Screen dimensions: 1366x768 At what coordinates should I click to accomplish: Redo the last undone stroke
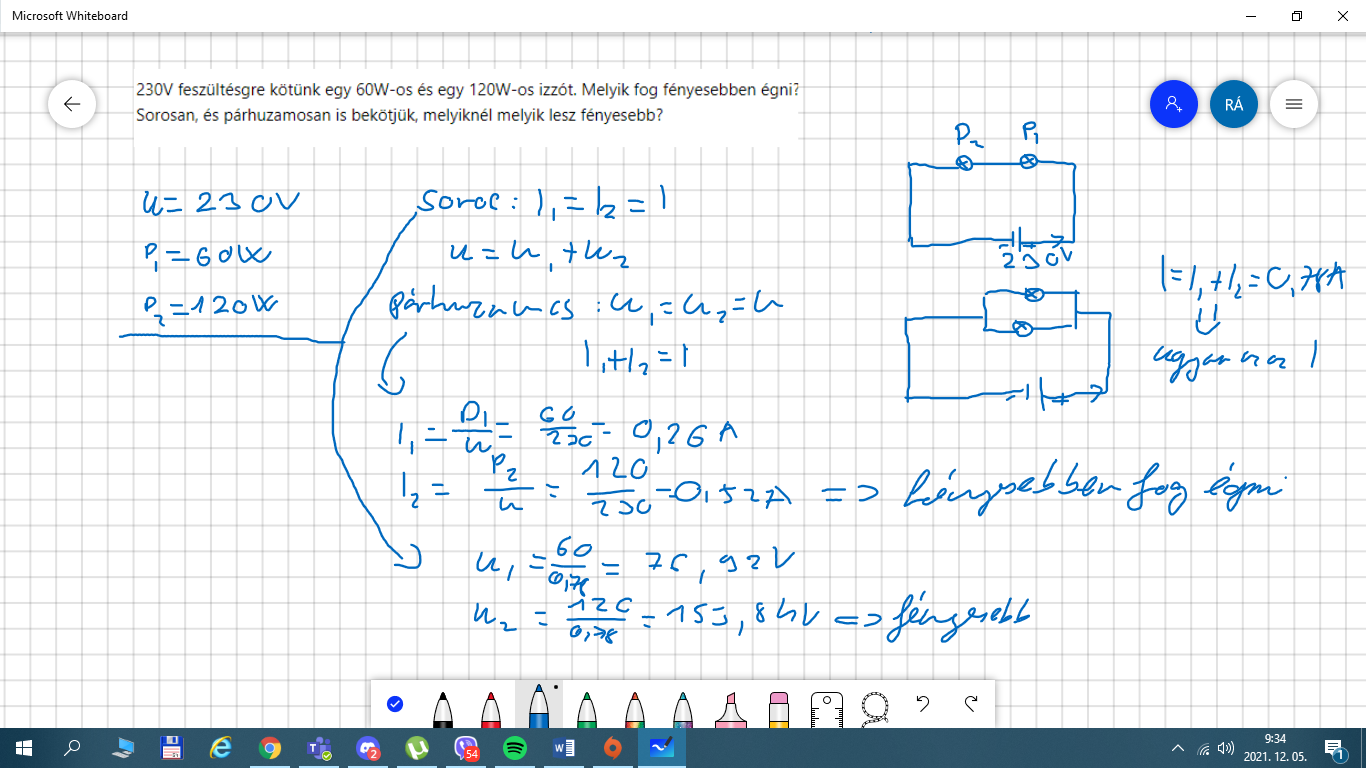971,704
